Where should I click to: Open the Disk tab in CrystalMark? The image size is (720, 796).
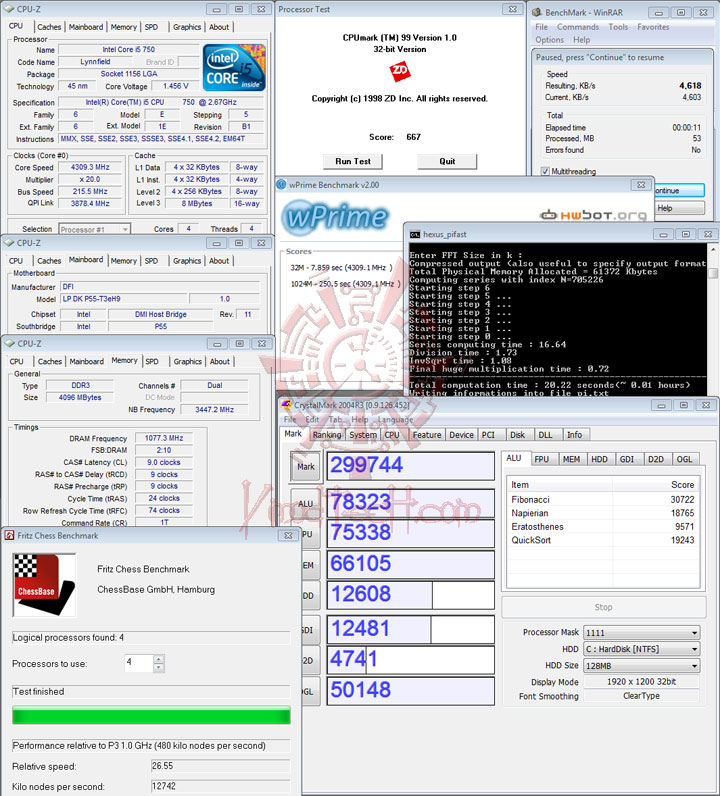[517, 435]
